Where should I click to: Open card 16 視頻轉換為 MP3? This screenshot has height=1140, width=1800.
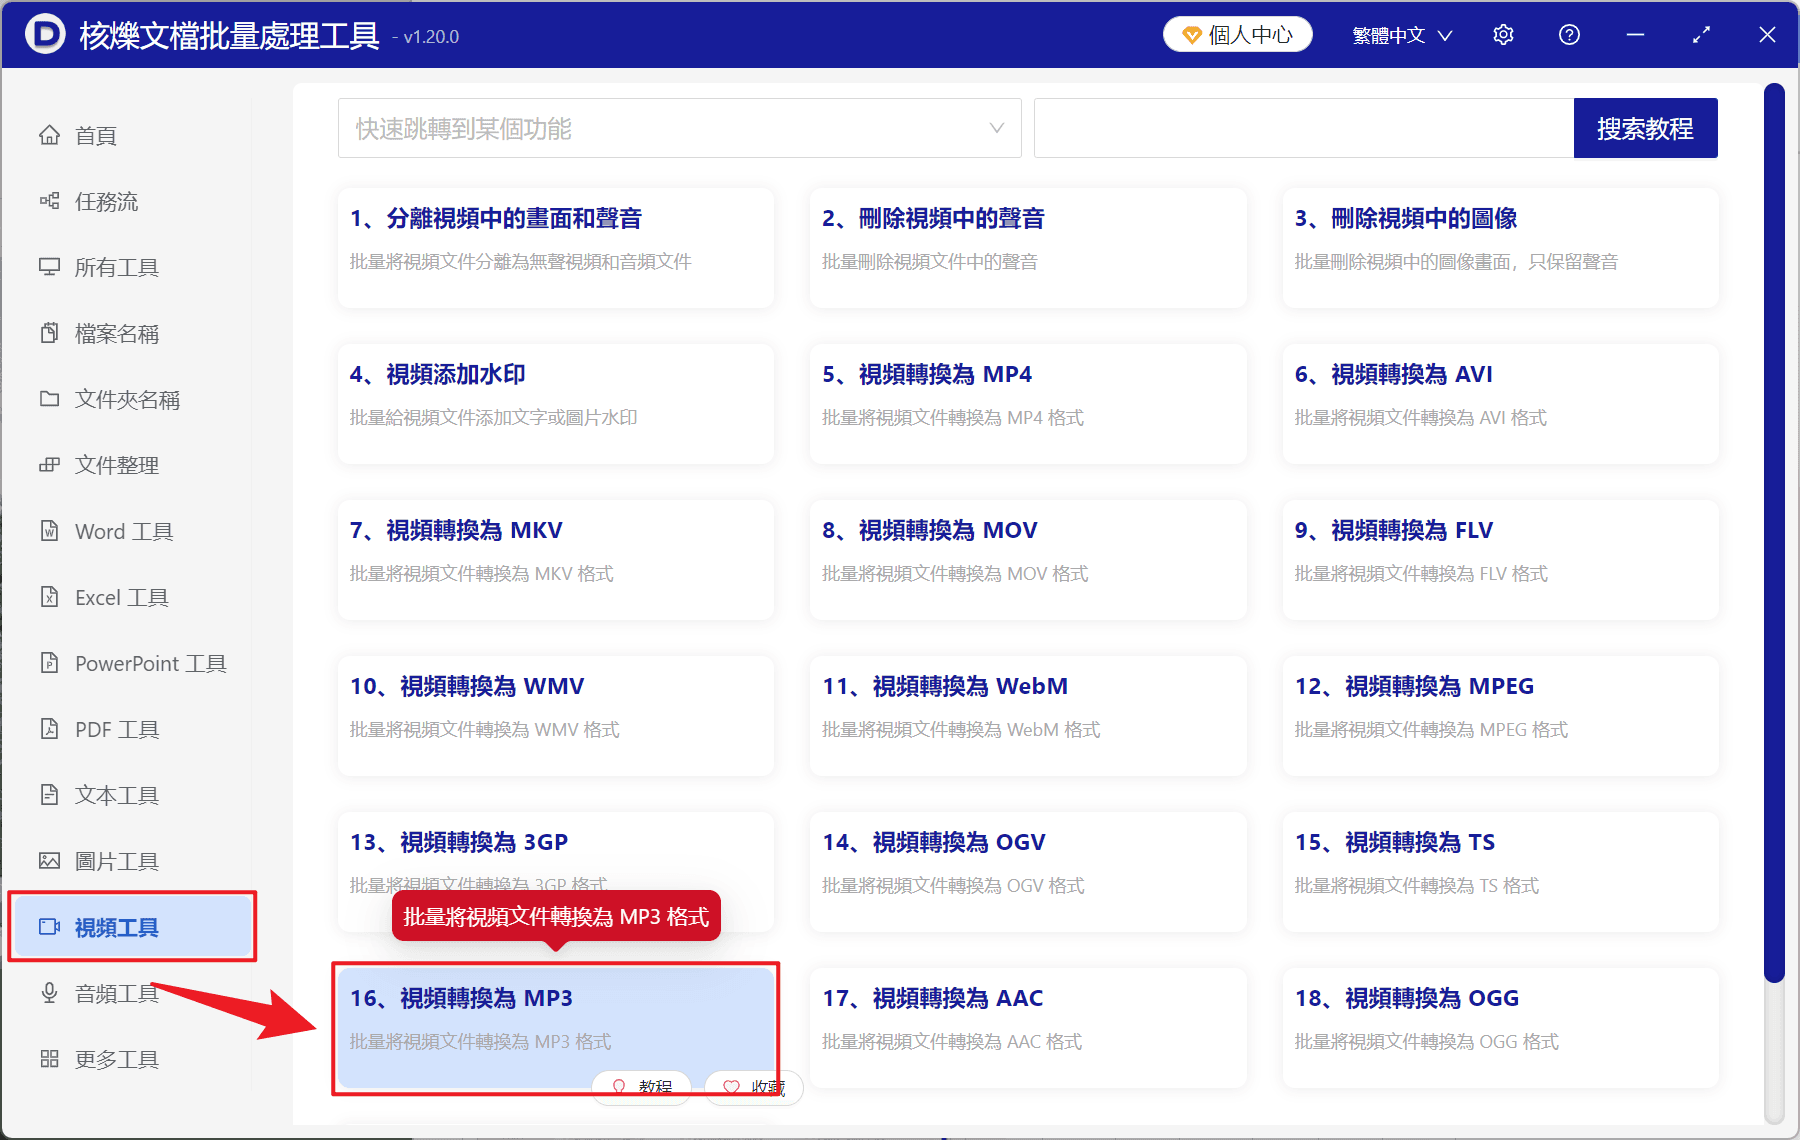coord(556,1027)
